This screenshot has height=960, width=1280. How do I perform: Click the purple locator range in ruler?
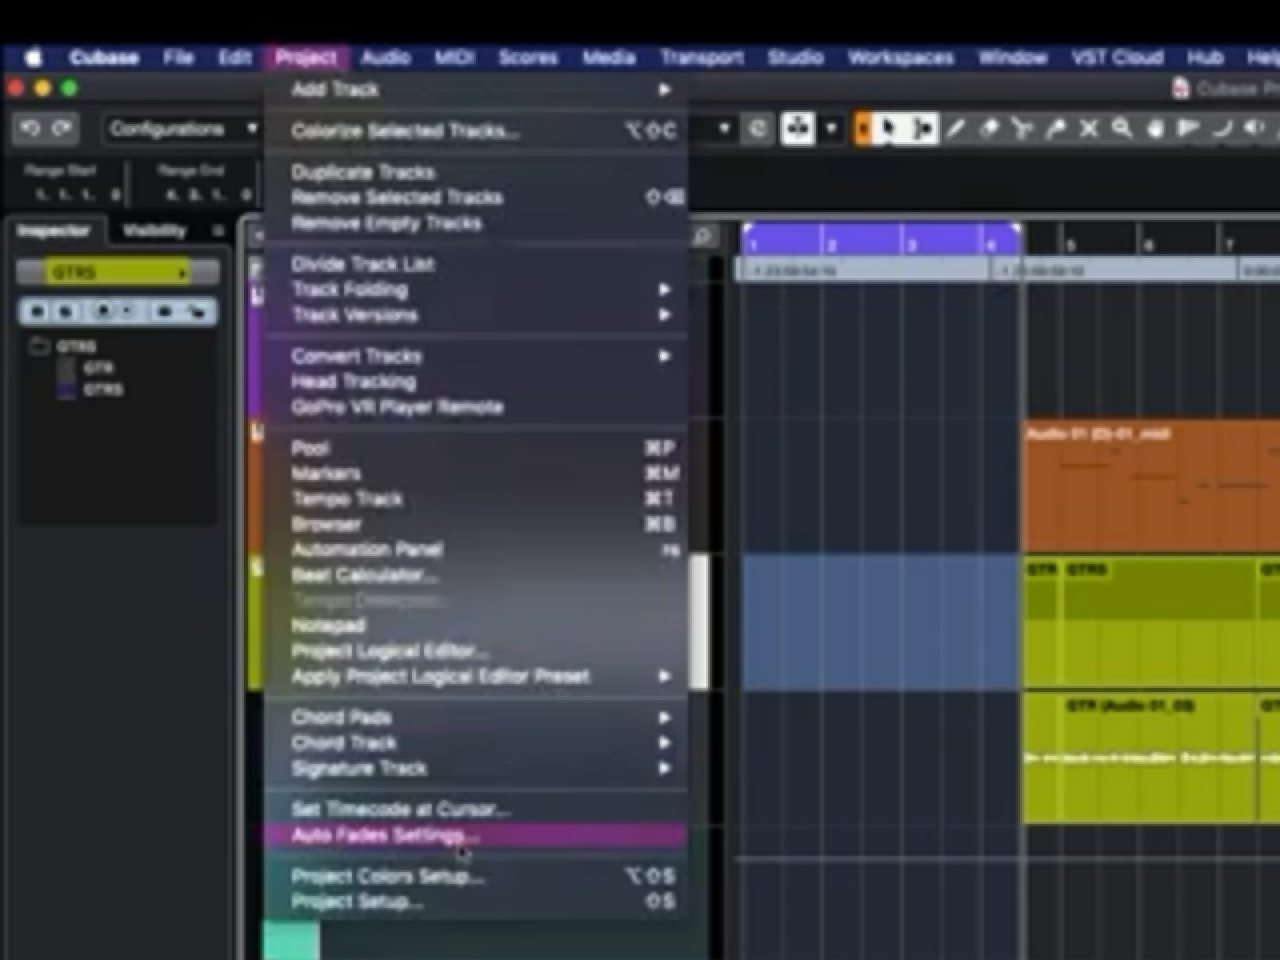[881, 239]
